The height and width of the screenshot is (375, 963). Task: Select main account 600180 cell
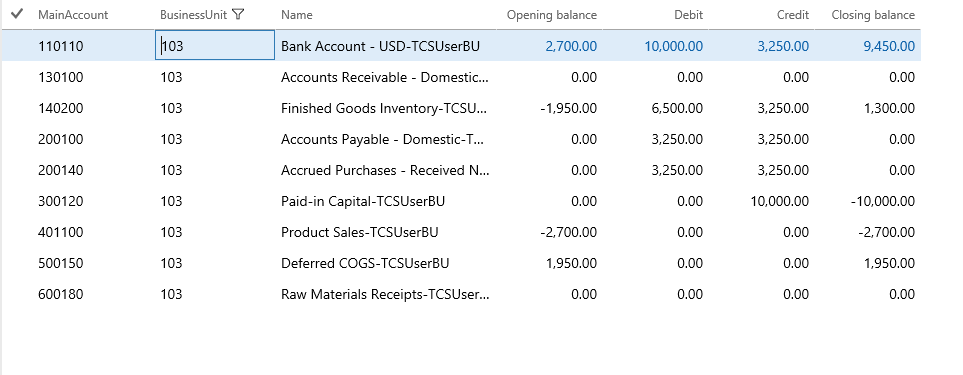coord(61,295)
